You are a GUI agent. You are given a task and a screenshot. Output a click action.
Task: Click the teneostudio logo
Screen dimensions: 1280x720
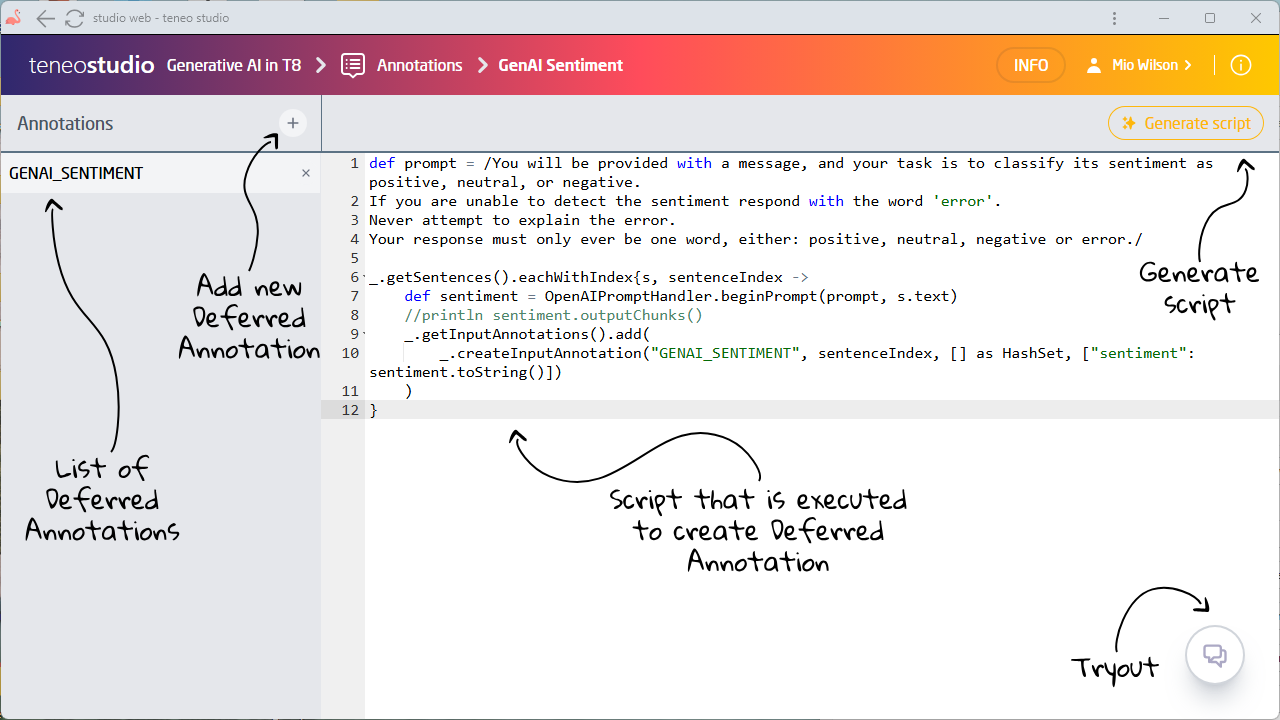pyautogui.click(x=91, y=65)
